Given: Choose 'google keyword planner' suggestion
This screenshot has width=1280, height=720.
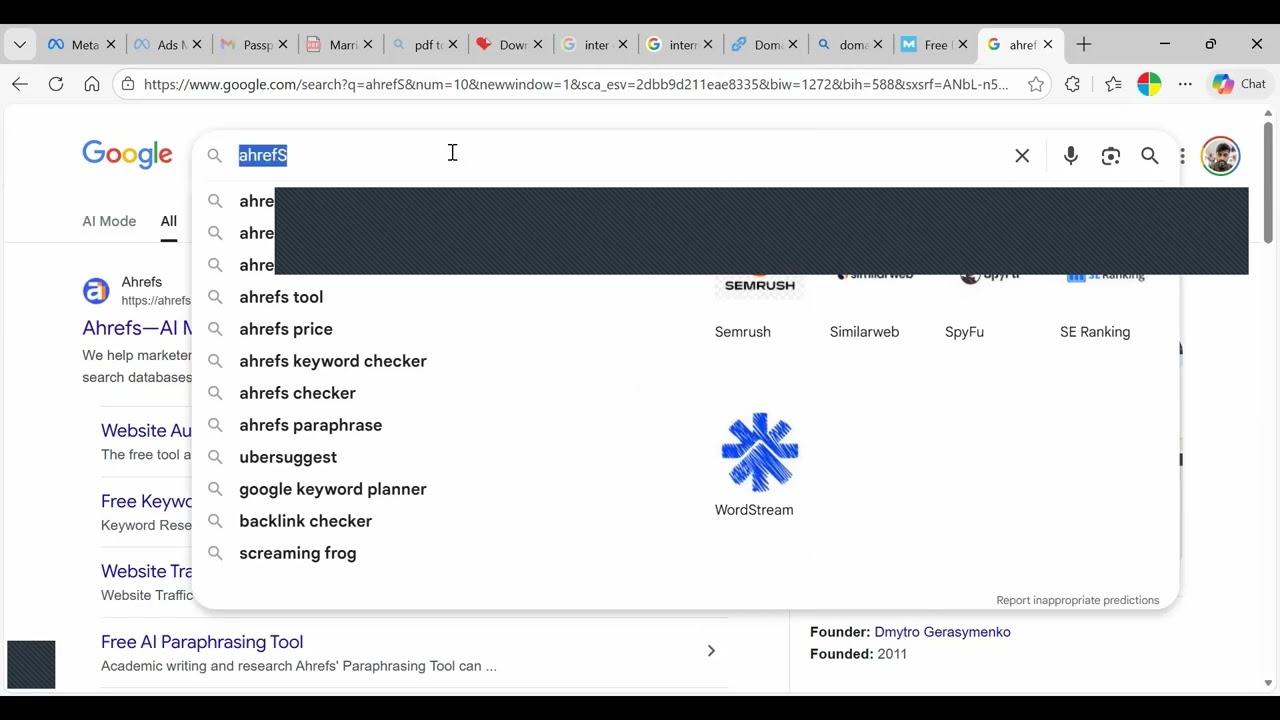Looking at the screenshot, I should click(x=333, y=489).
